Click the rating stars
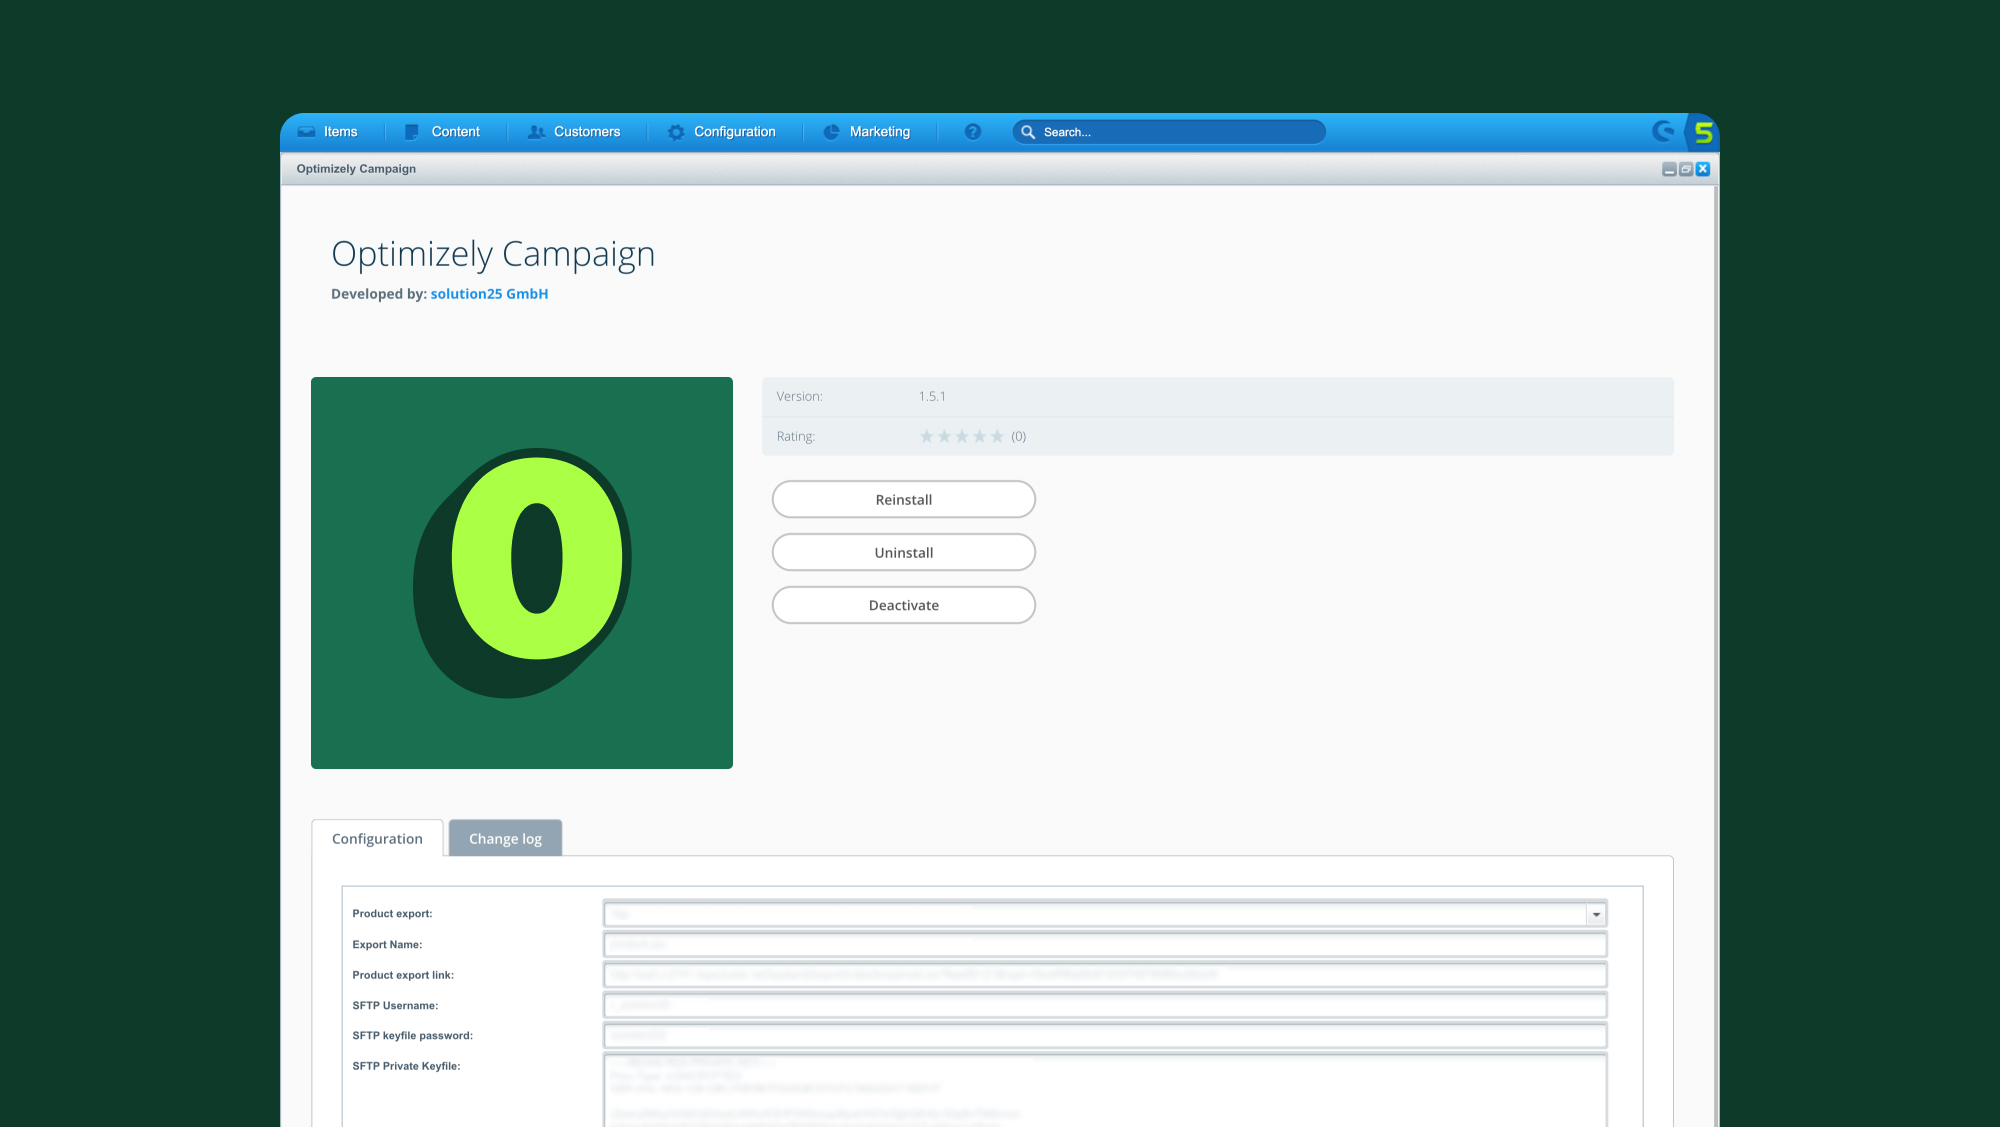Viewport: 2000px width, 1127px height. pos(961,436)
